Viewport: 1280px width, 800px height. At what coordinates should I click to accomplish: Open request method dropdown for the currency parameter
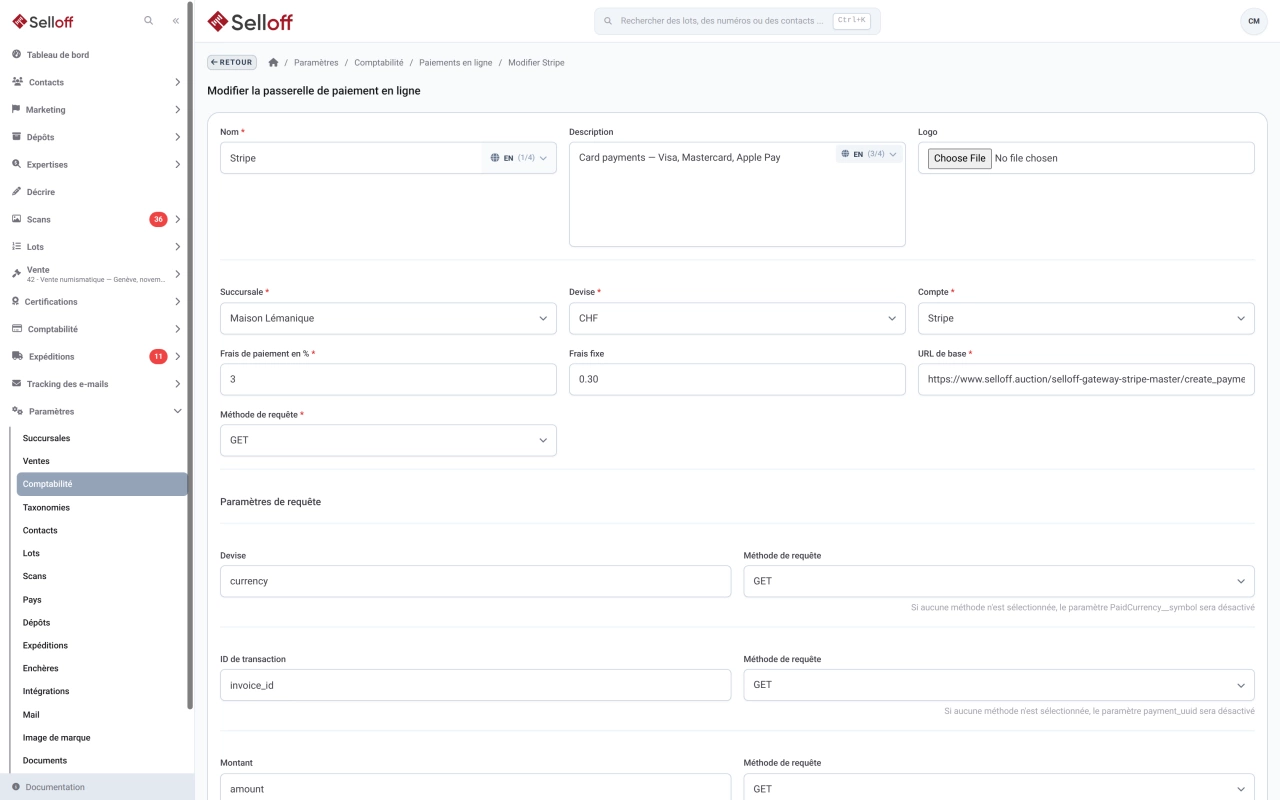click(x=999, y=581)
